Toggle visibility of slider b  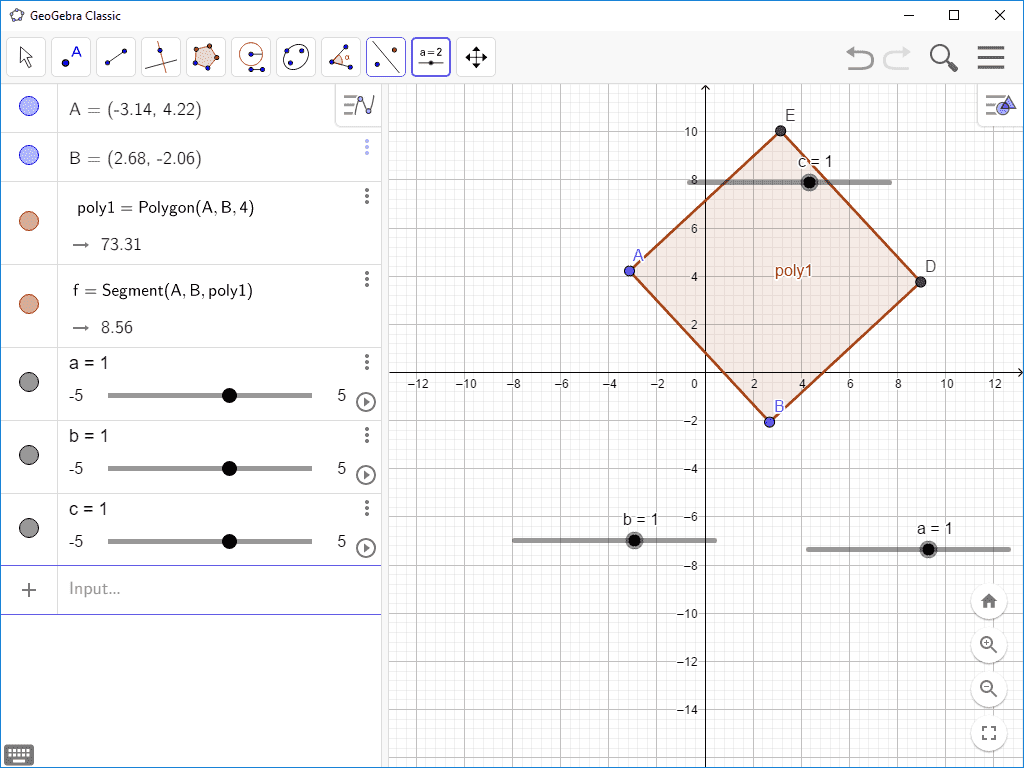(29, 455)
